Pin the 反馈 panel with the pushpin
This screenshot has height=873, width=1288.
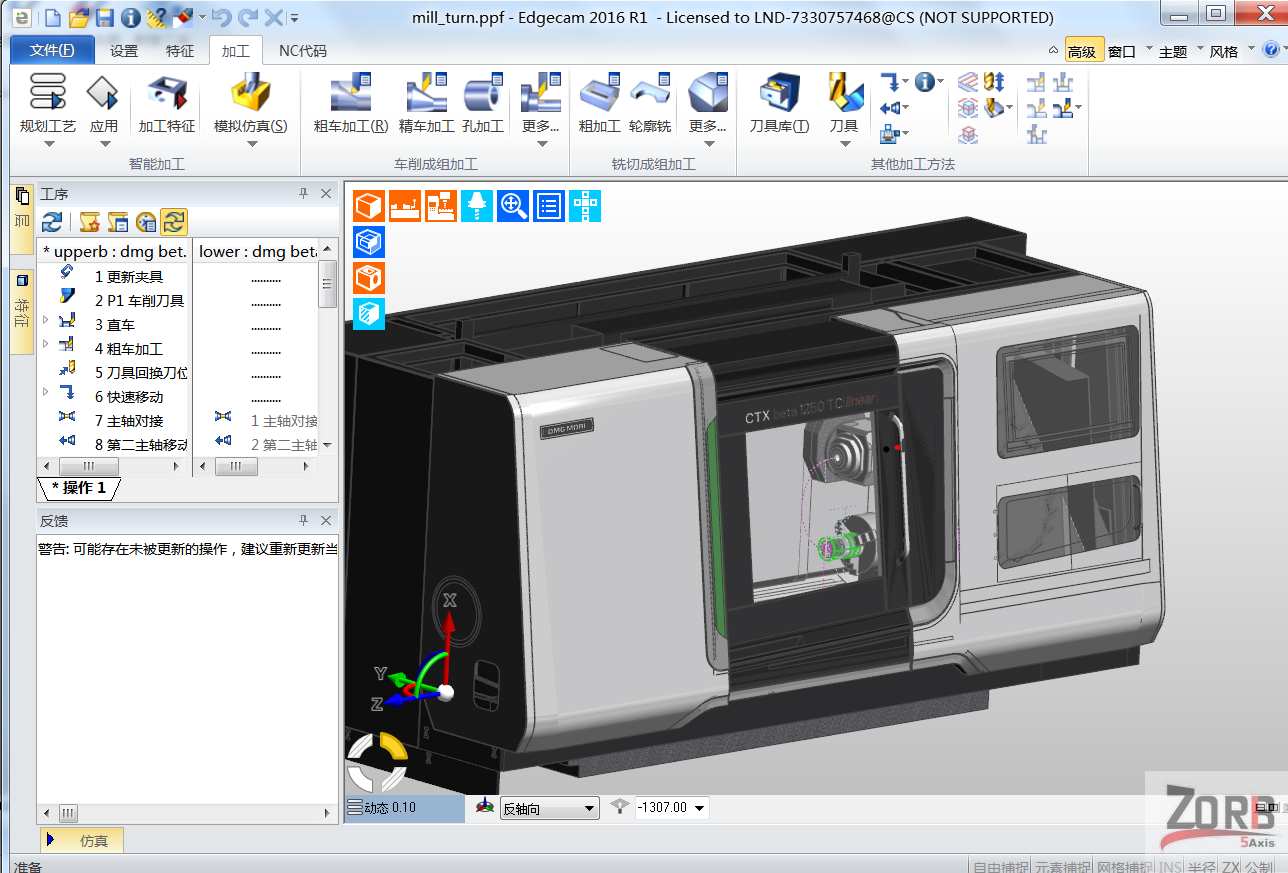tap(304, 520)
